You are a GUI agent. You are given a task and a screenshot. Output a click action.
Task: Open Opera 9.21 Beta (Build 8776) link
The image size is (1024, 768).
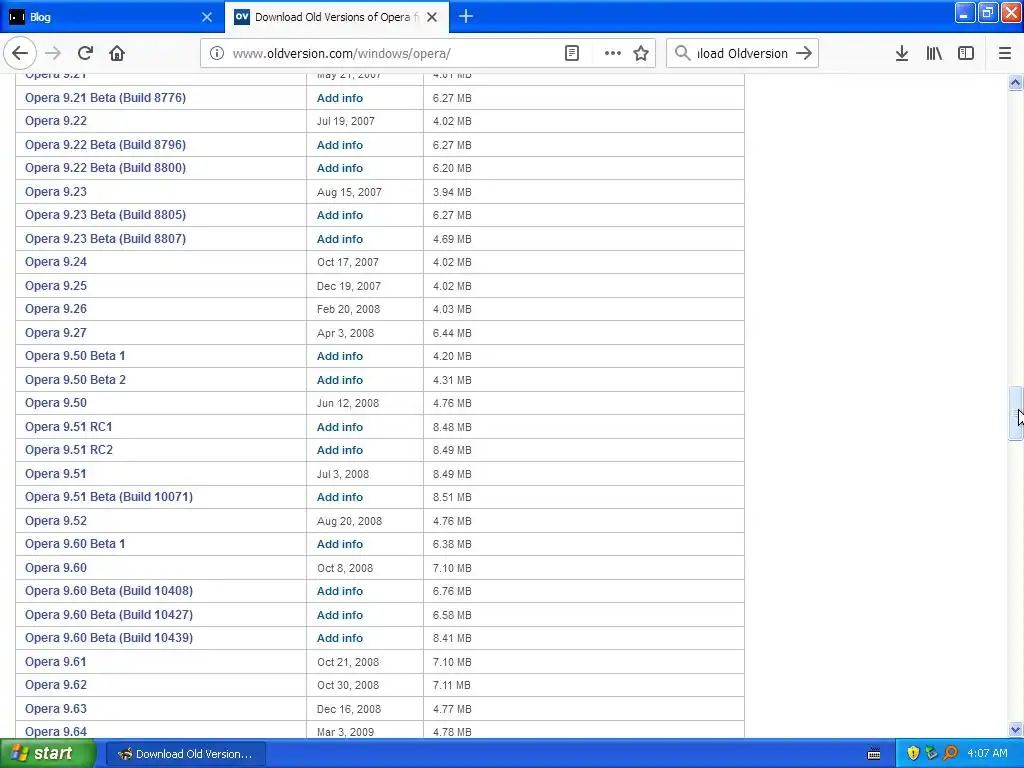[105, 98]
